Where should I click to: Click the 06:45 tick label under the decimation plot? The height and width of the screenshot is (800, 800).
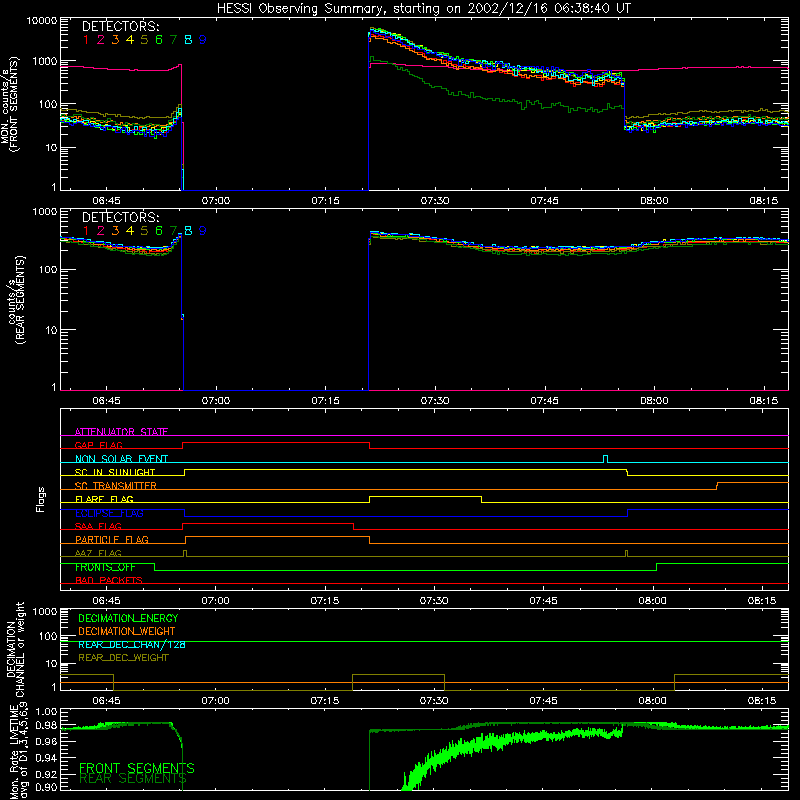[x=106, y=701]
